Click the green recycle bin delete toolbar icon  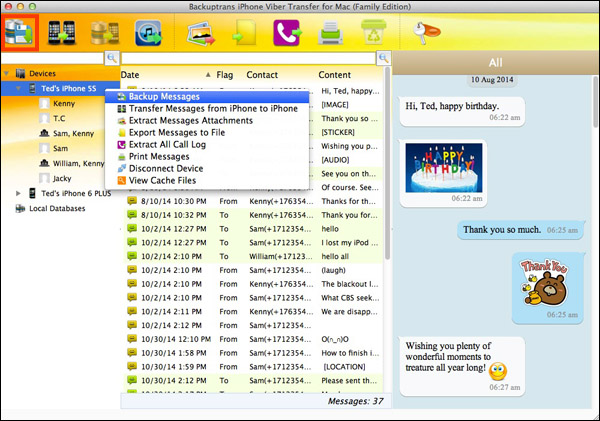click(373, 32)
